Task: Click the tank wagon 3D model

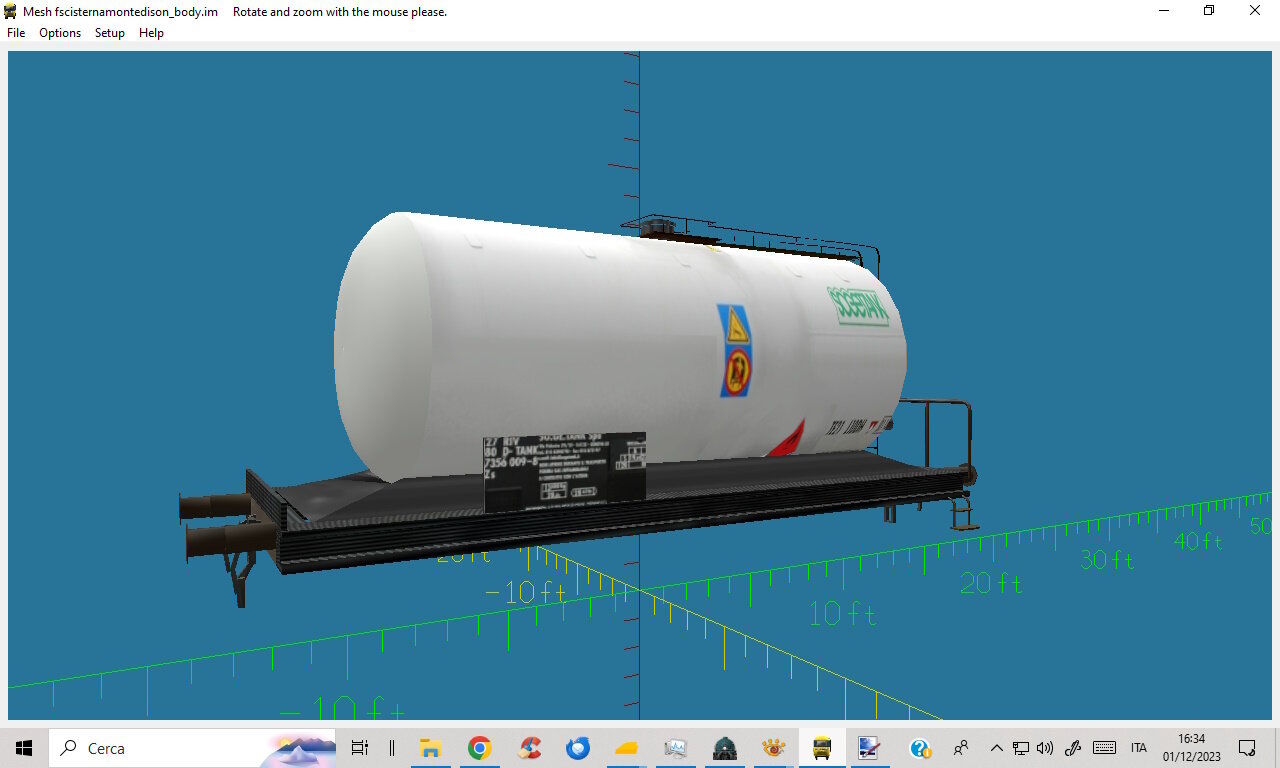Action: (x=580, y=410)
